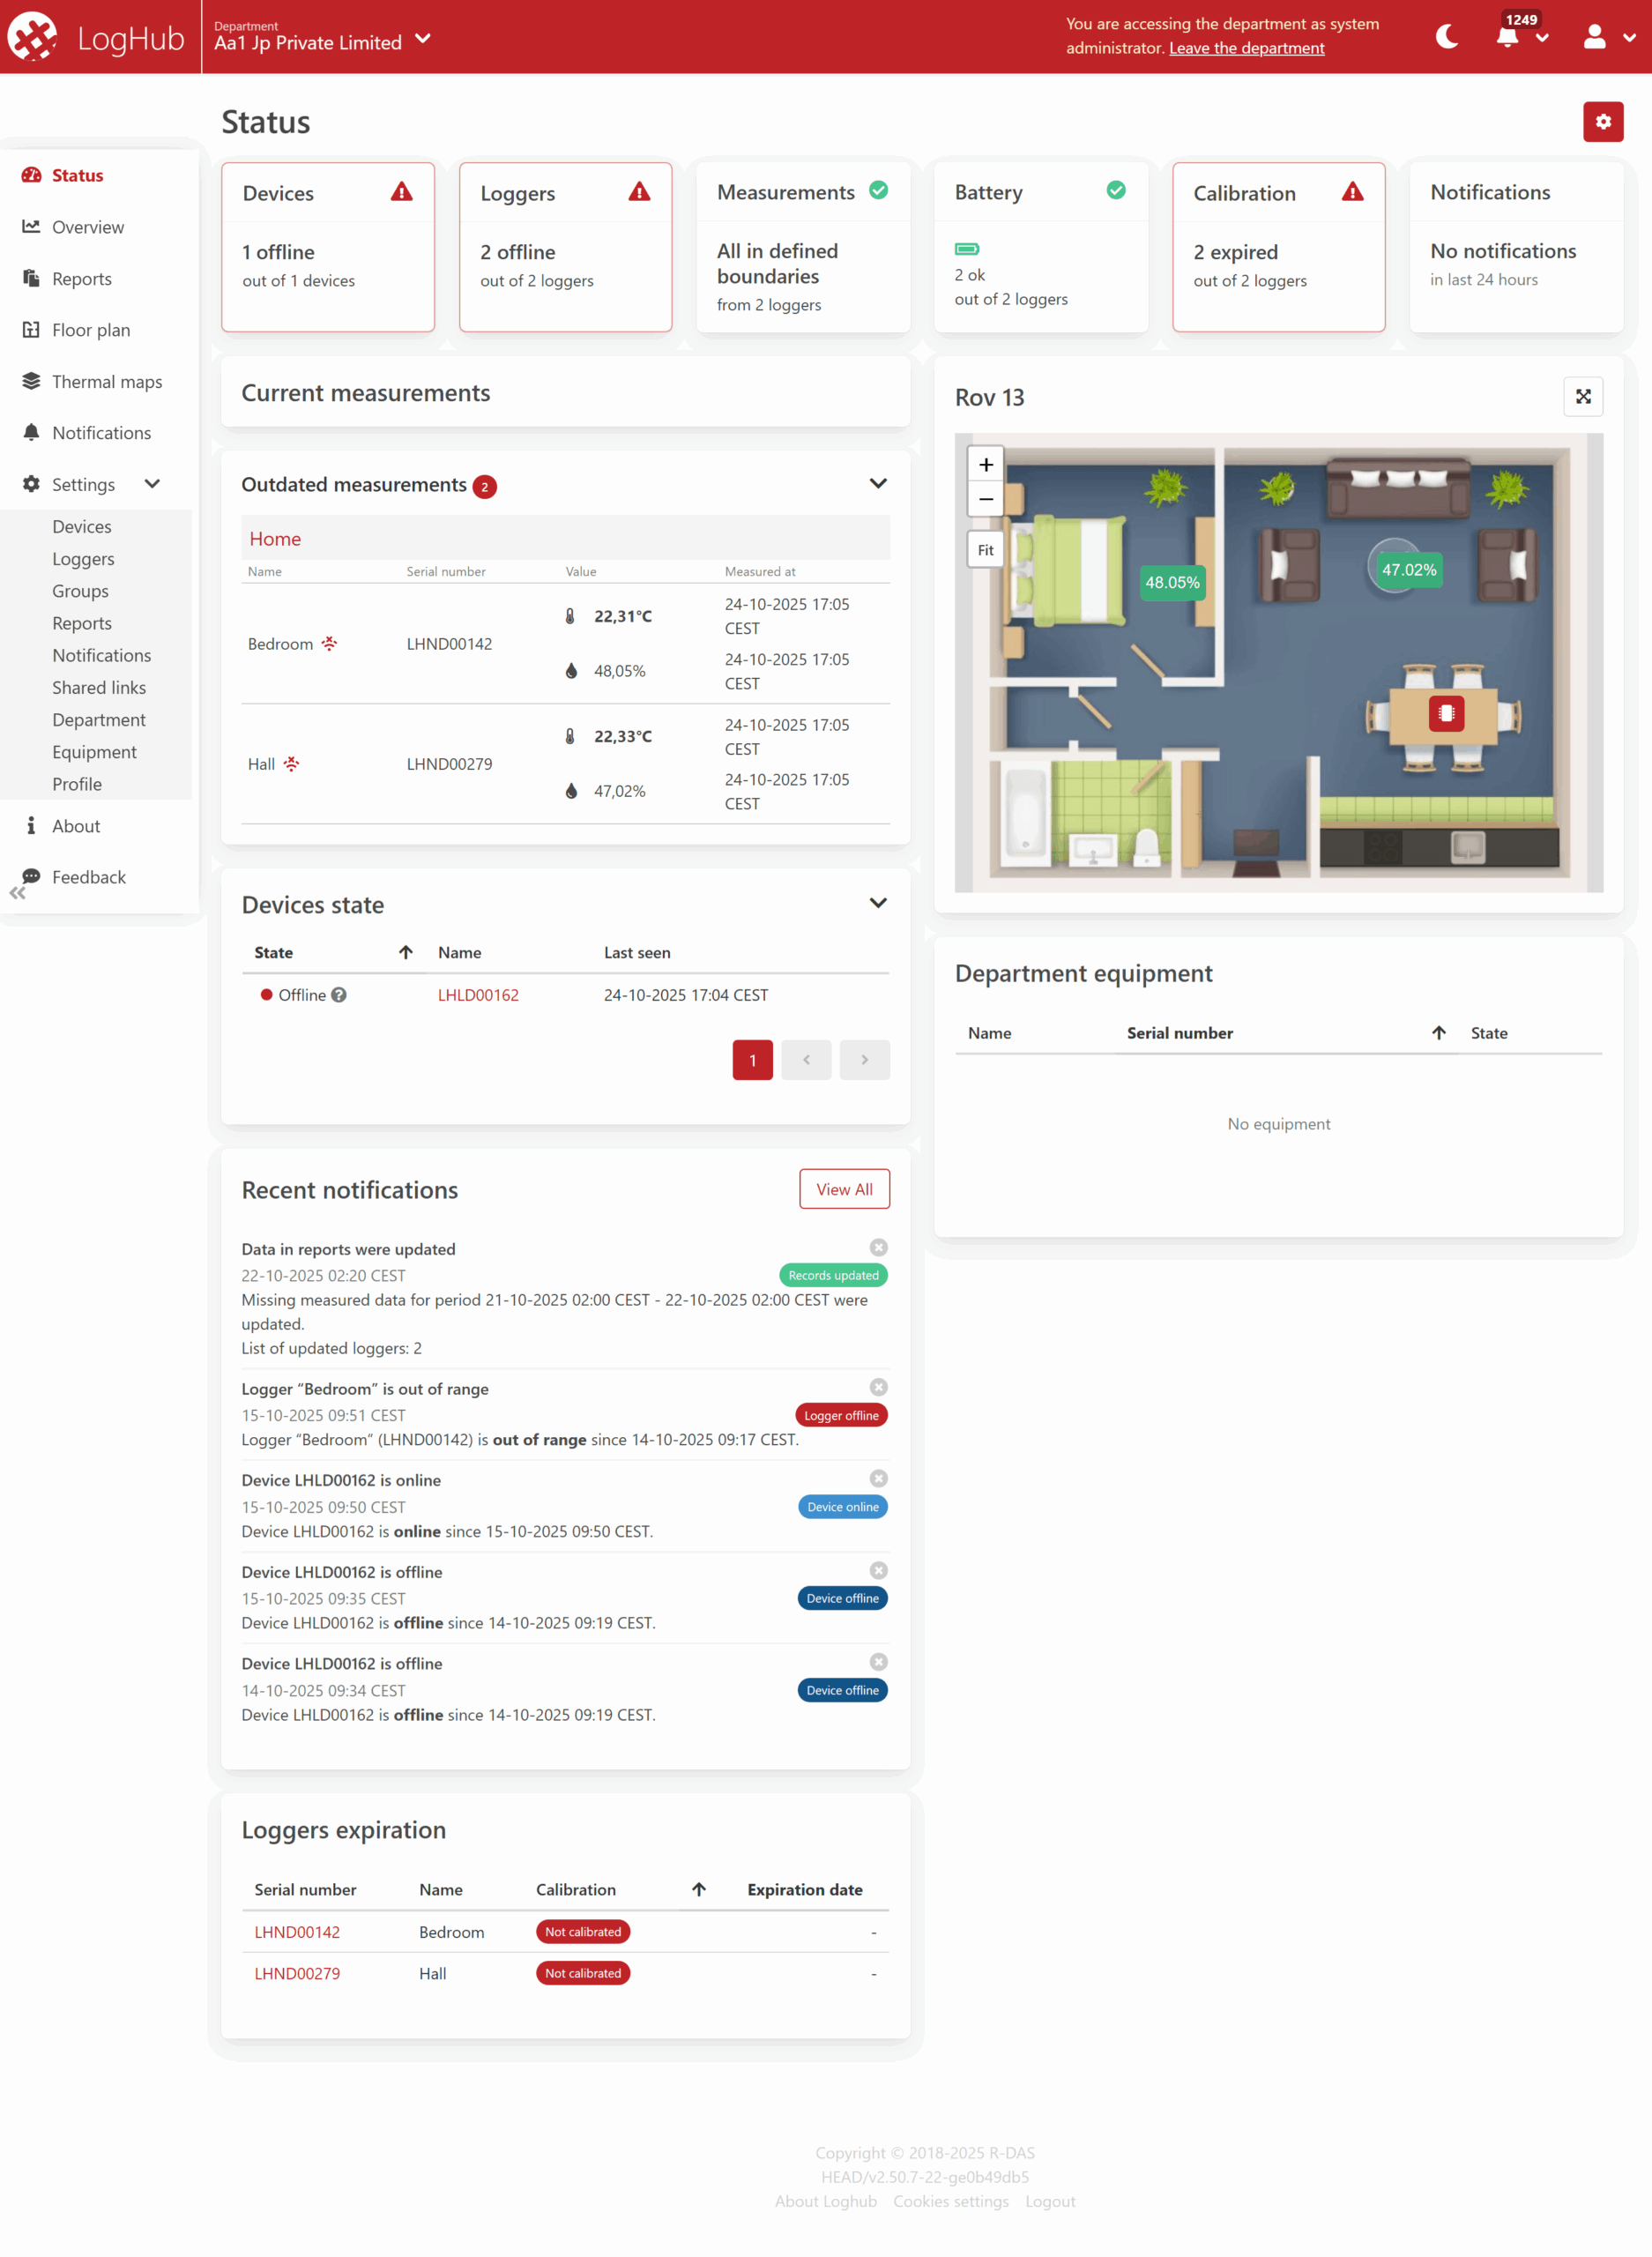Click the red device marker on floor plan
This screenshot has width=1652, height=2257.
(x=1445, y=713)
